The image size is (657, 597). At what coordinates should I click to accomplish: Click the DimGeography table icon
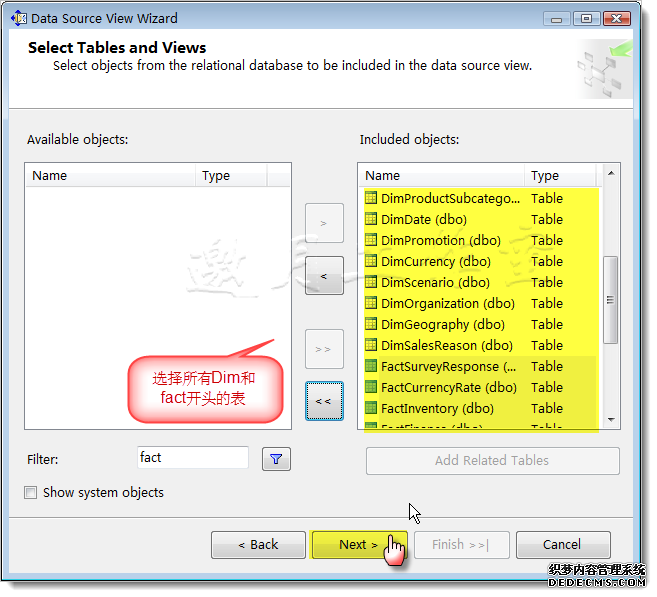click(371, 324)
